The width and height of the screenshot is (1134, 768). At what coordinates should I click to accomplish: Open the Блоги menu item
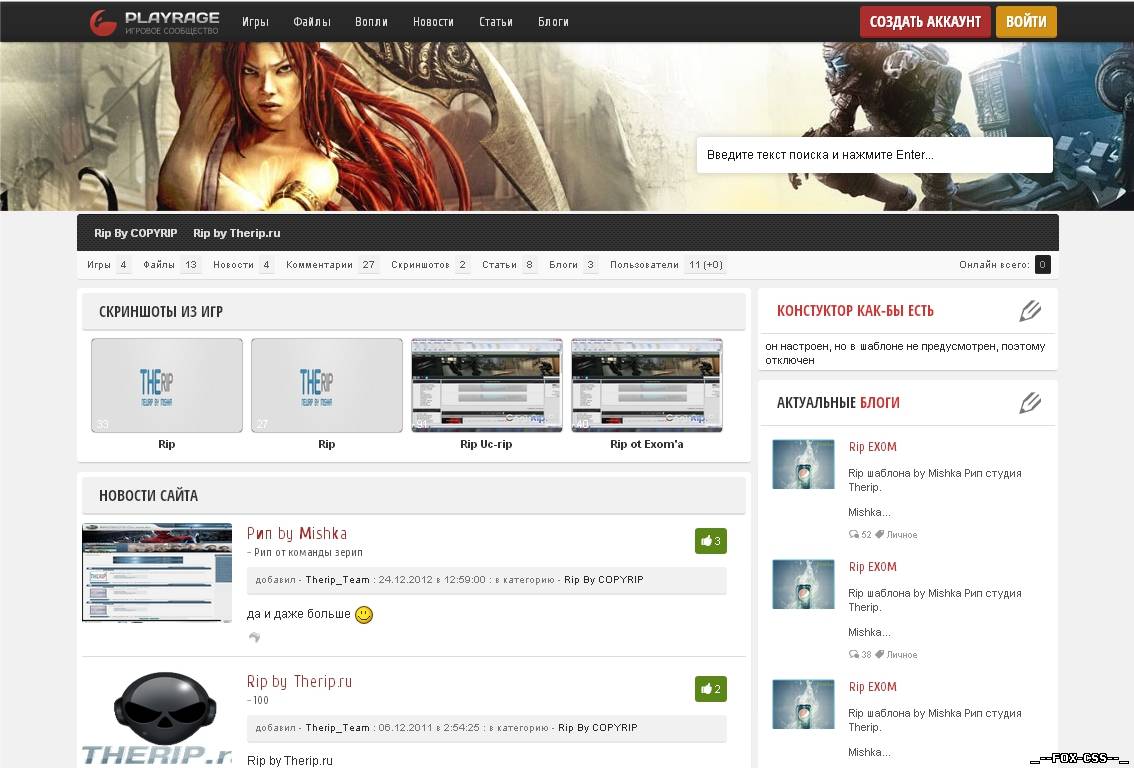coord(553,22)
